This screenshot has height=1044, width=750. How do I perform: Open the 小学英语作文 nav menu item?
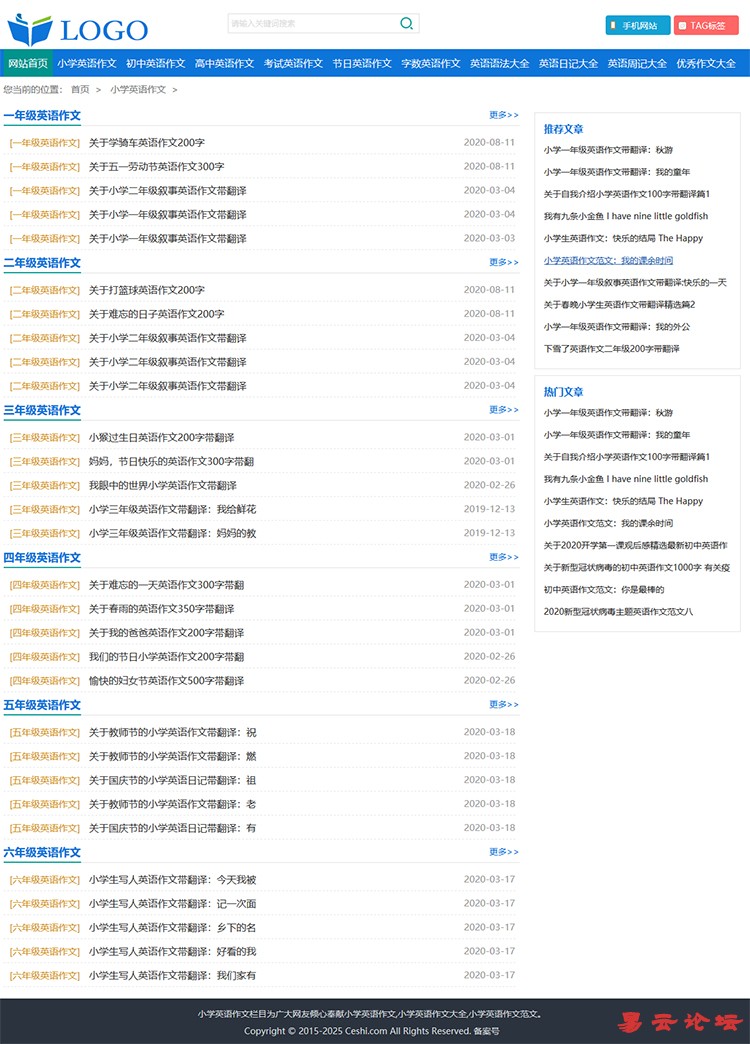87,63
